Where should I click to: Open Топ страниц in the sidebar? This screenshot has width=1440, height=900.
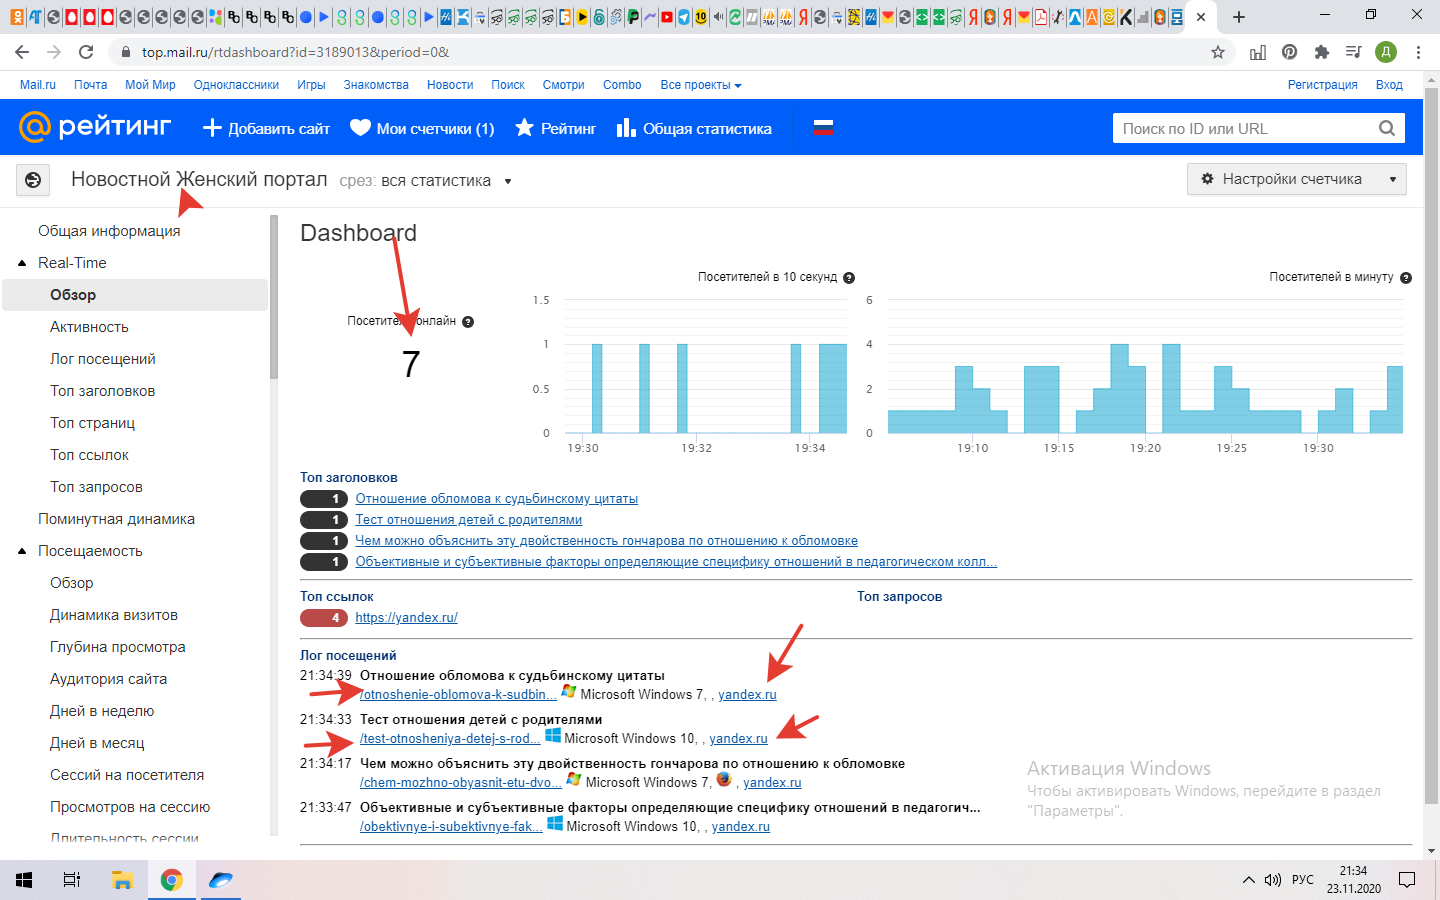coord(92,423)
